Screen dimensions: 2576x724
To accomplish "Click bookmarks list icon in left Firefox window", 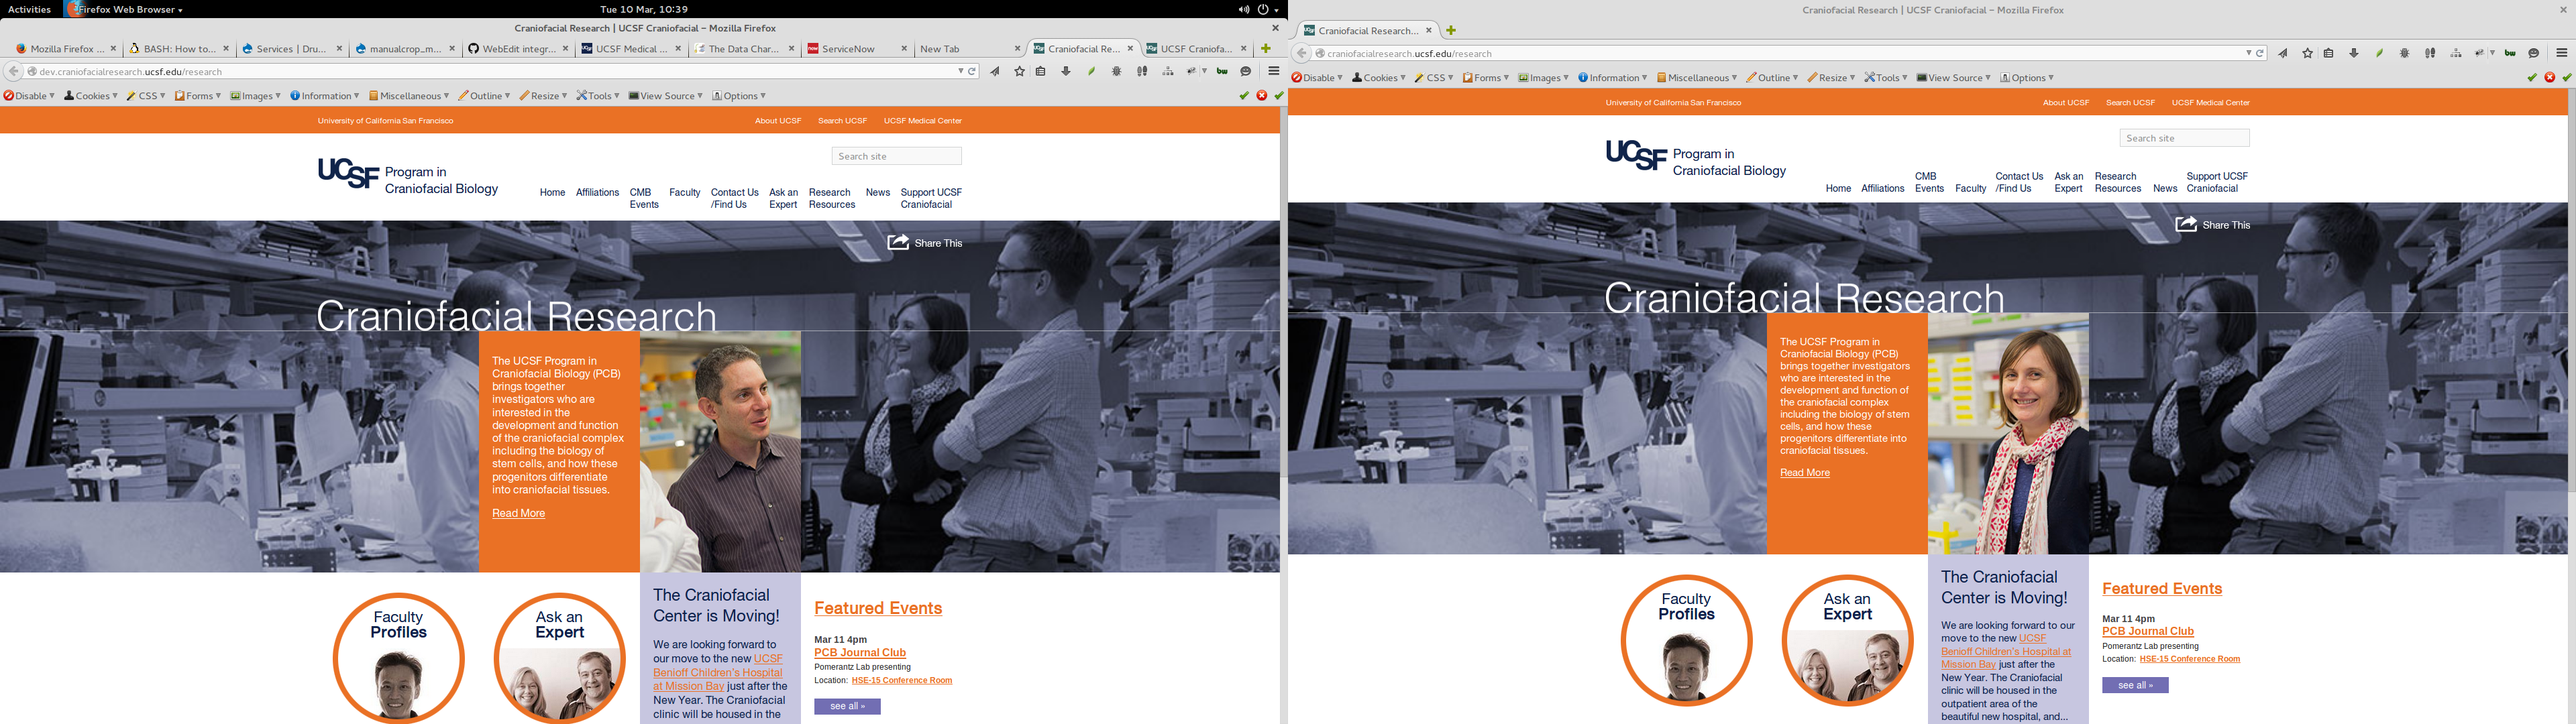I will tap(1041, 72).
